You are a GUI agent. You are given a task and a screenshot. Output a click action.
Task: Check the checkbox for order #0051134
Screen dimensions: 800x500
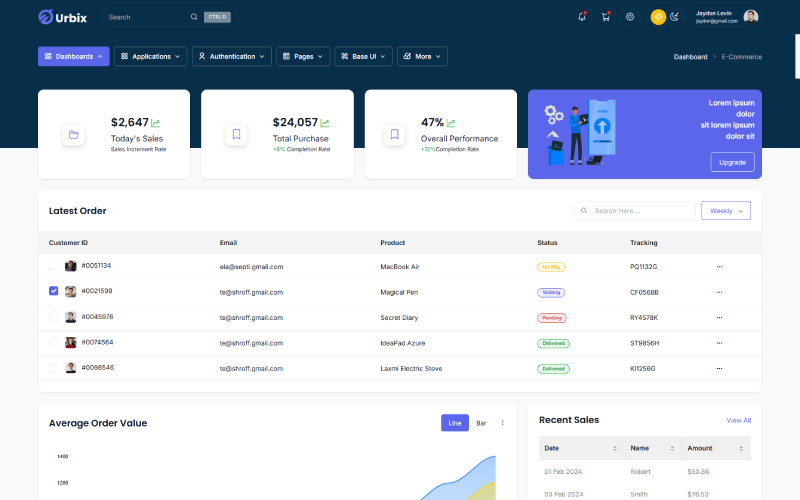54,267
